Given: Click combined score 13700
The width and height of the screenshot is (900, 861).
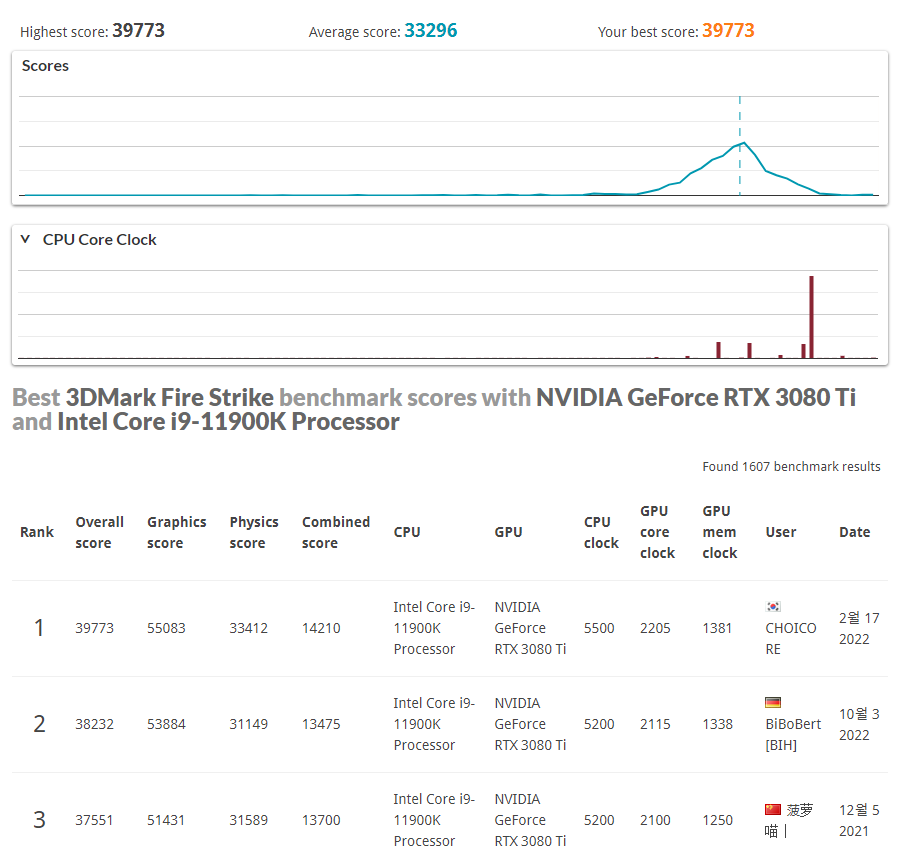Looking at the screenshot, I should click(x=321, y=820).
